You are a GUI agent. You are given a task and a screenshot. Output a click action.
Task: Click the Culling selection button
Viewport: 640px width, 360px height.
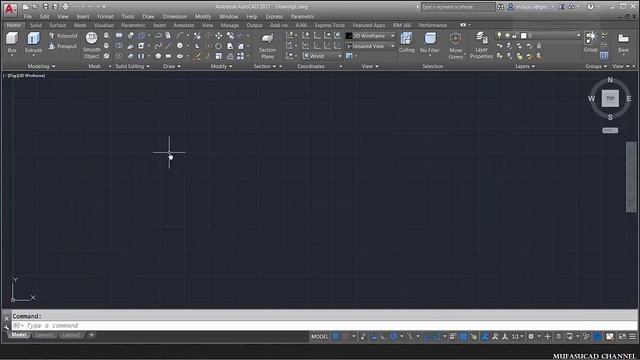[407, 43]
